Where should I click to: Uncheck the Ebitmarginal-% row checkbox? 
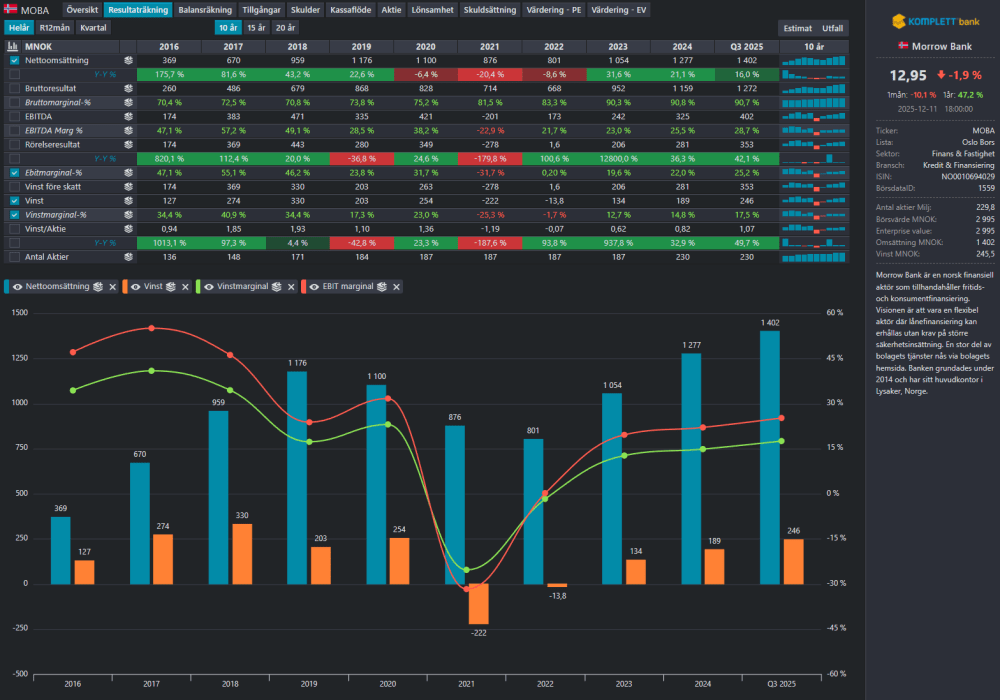tap(15, 173)
